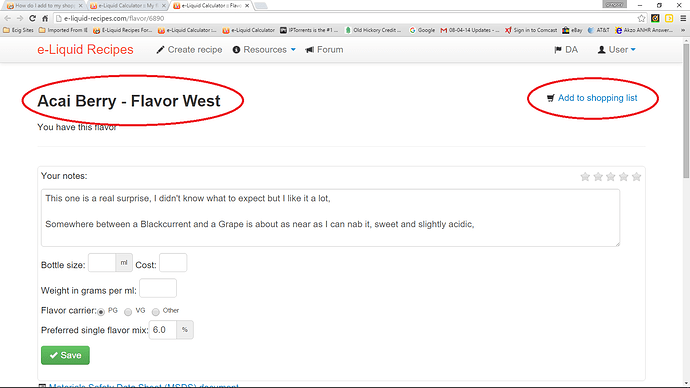This screenshot has height=388, width=690.
Task: Open the Forum navbar link
Action: tap(324, 50)
